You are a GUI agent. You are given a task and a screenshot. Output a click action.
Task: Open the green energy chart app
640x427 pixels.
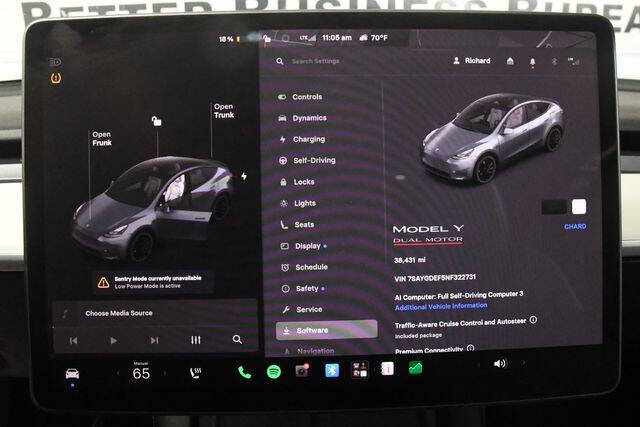click(x=415, y=368)
